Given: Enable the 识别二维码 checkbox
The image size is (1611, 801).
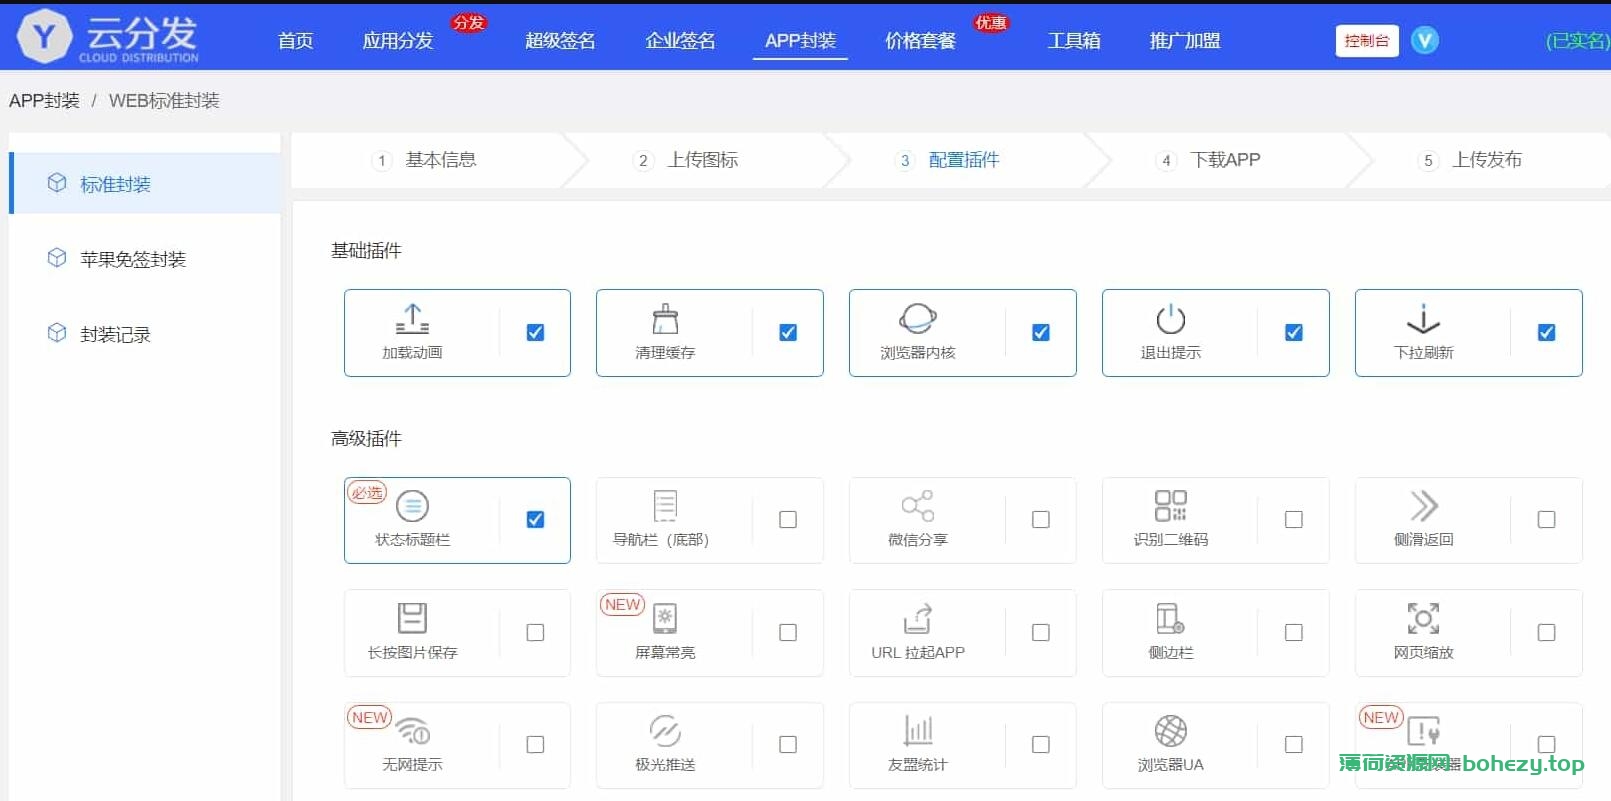Looking at the screenshot, I should [x=1294, y=519].
